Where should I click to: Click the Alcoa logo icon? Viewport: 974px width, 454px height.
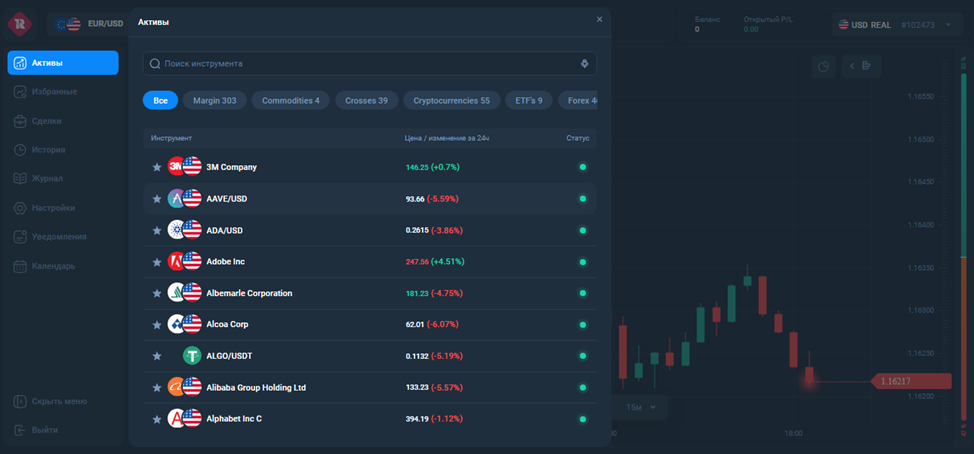click(x=176, y=324)
